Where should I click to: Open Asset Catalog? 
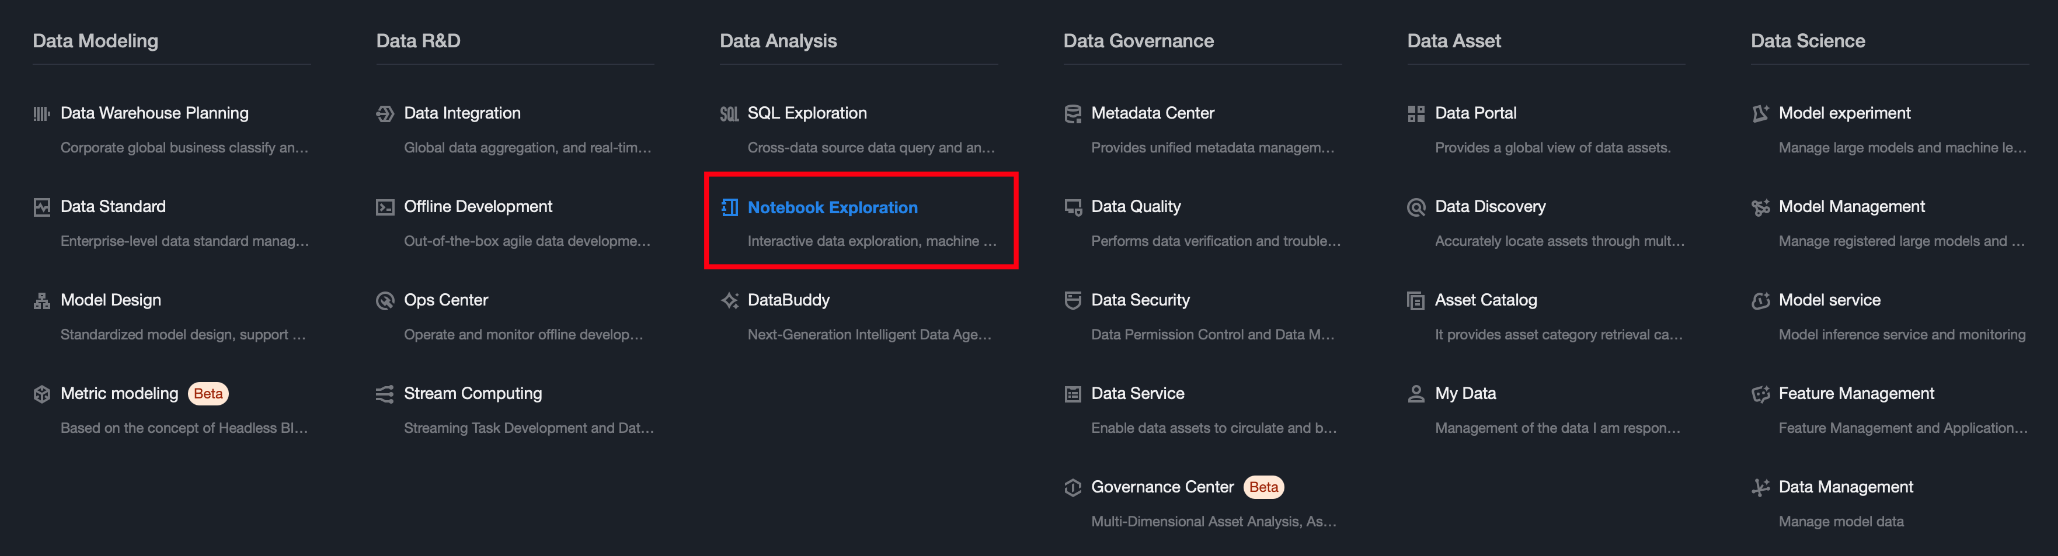point(1485,300)
